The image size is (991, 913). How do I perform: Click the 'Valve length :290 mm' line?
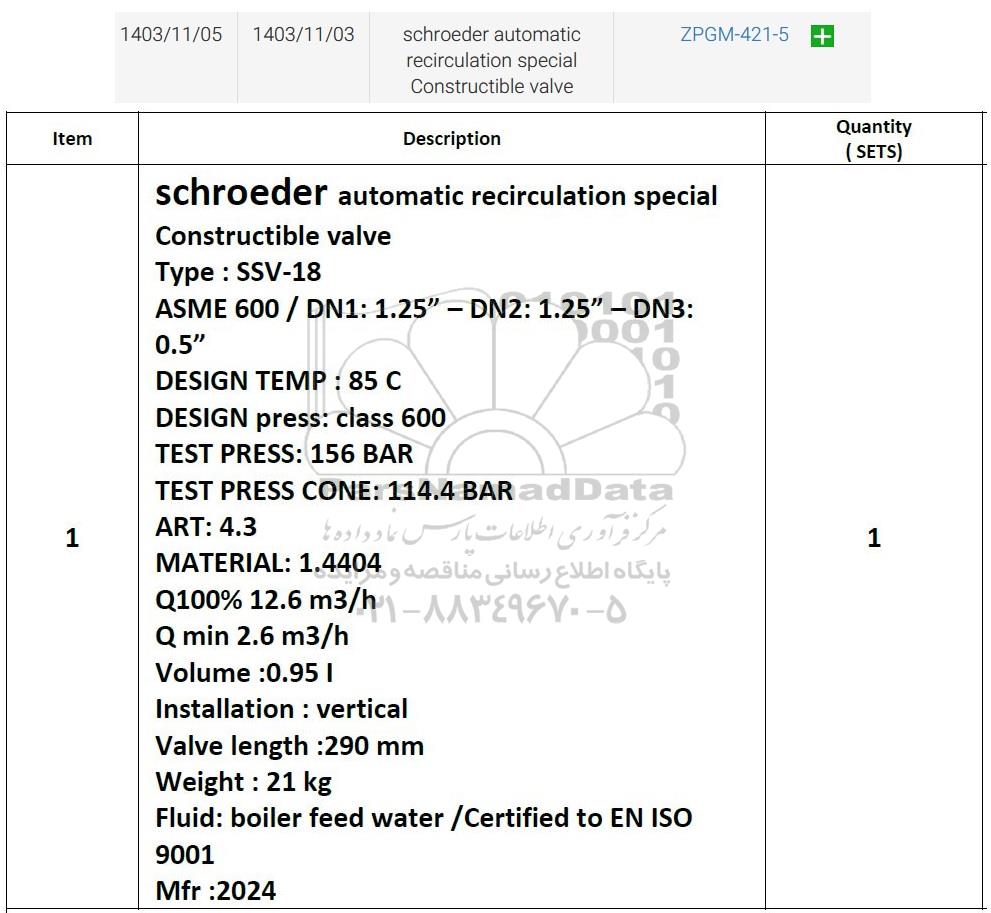click(289, 746)
